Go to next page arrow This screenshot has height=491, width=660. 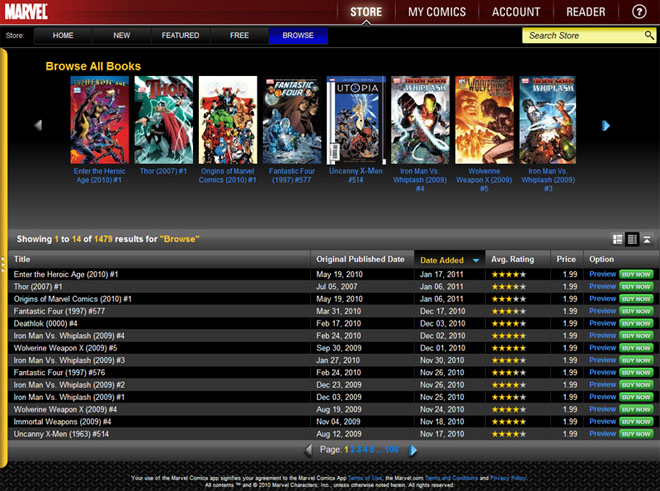pyautogui.click(x=413, y=450)
